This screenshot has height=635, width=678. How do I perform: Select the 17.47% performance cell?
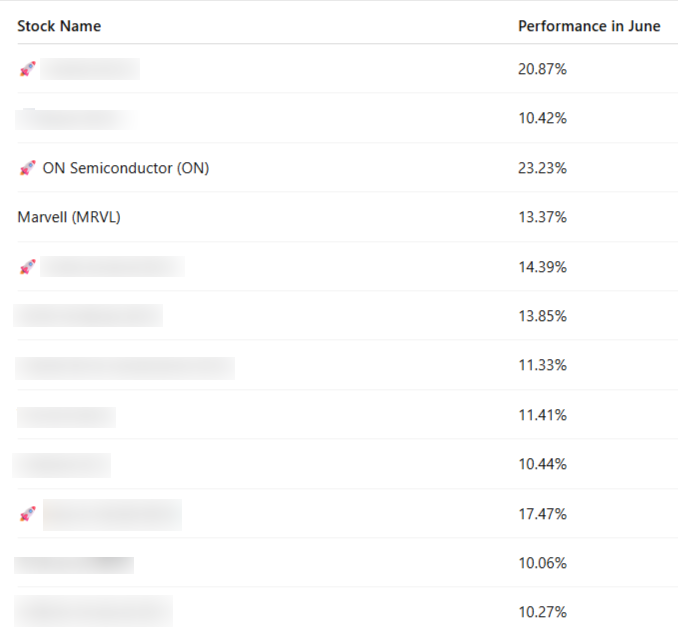(x=542, y=514)
